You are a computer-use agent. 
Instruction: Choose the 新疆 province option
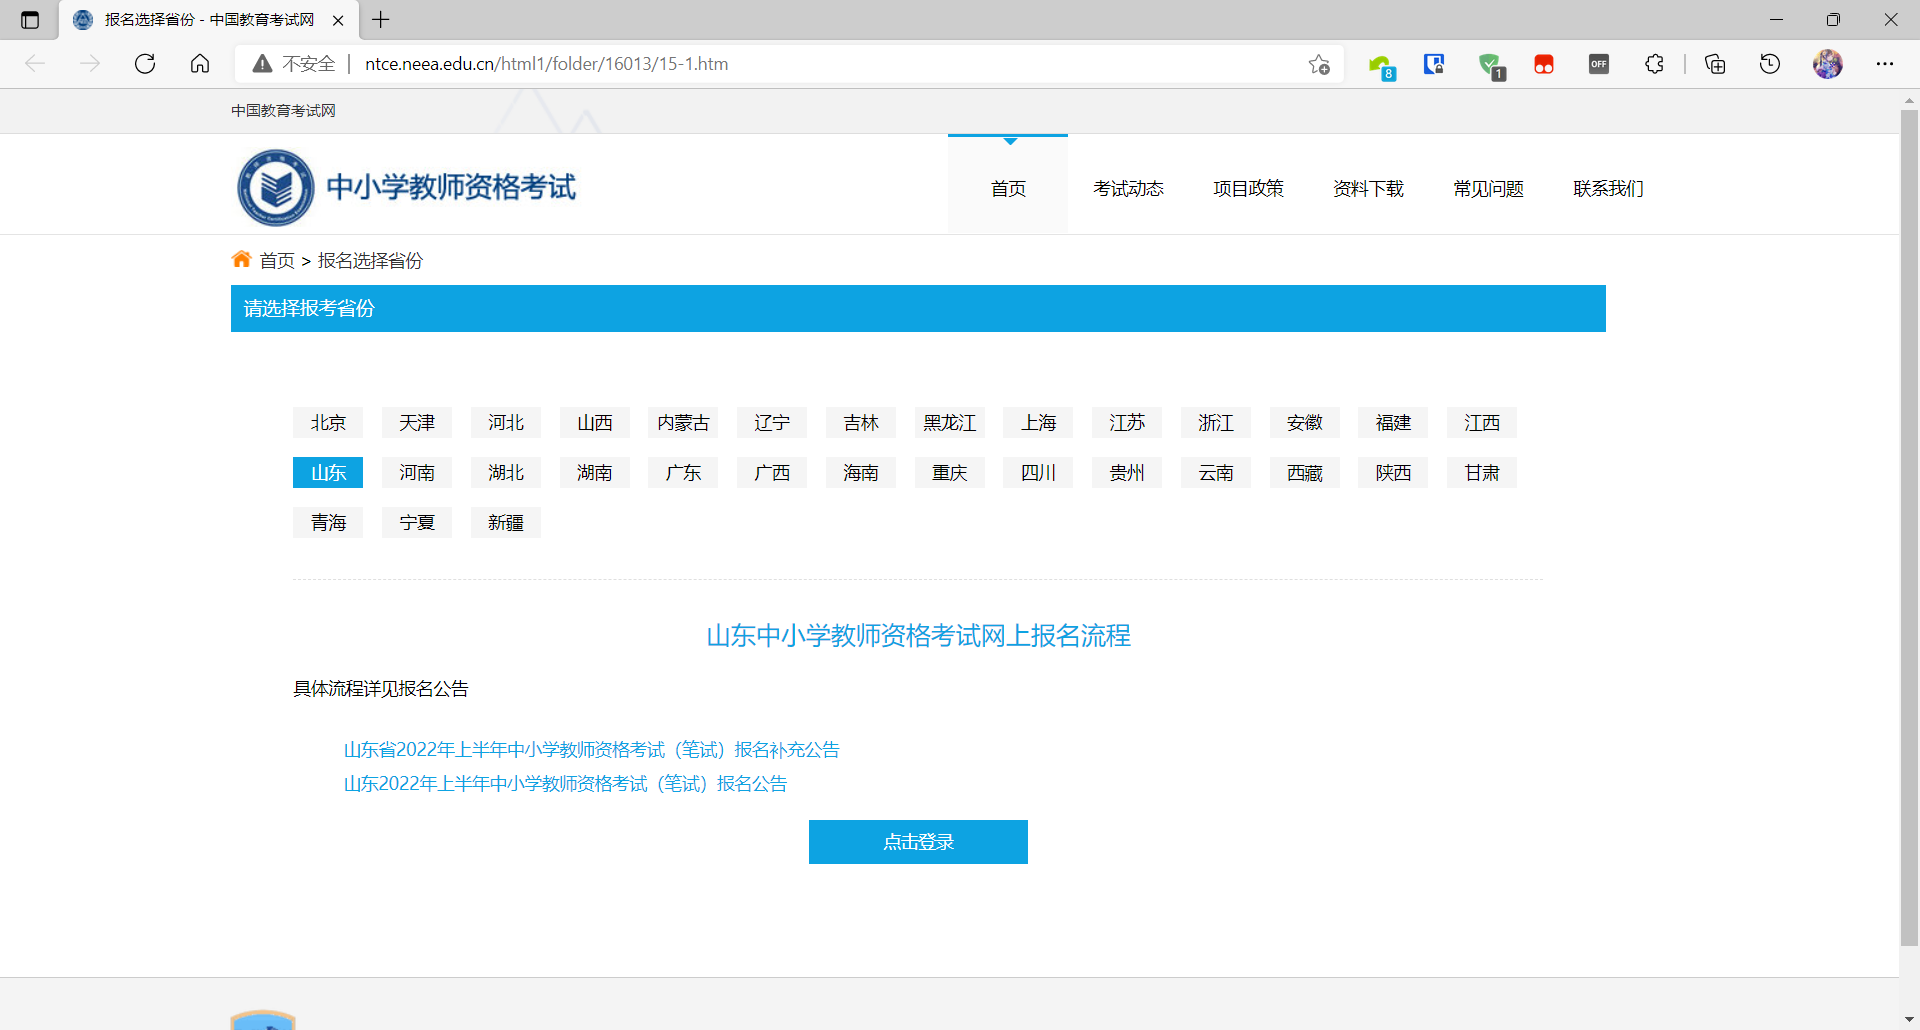(x=506, y=523)
